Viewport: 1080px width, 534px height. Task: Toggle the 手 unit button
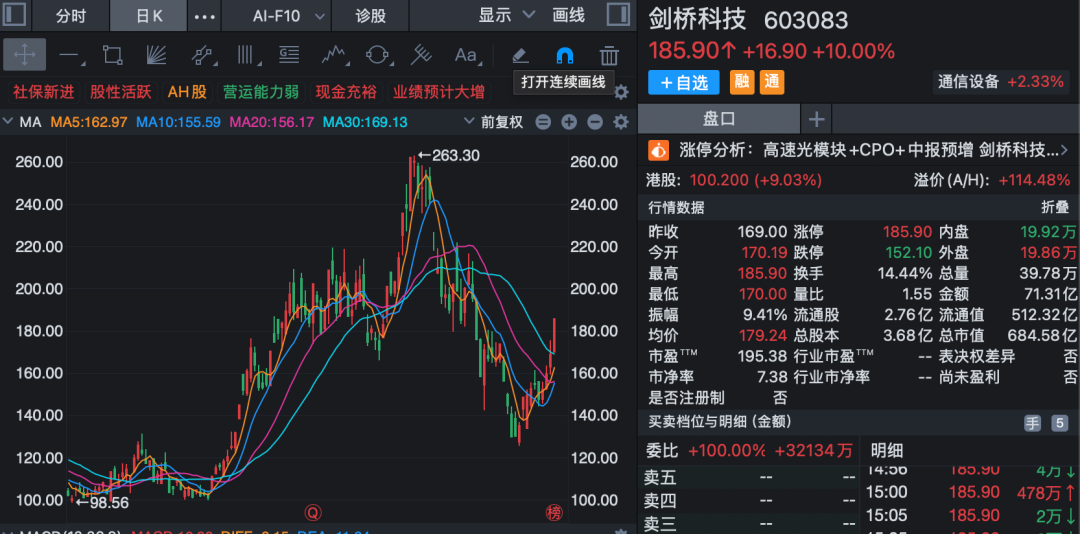(x=1032, y=423)
